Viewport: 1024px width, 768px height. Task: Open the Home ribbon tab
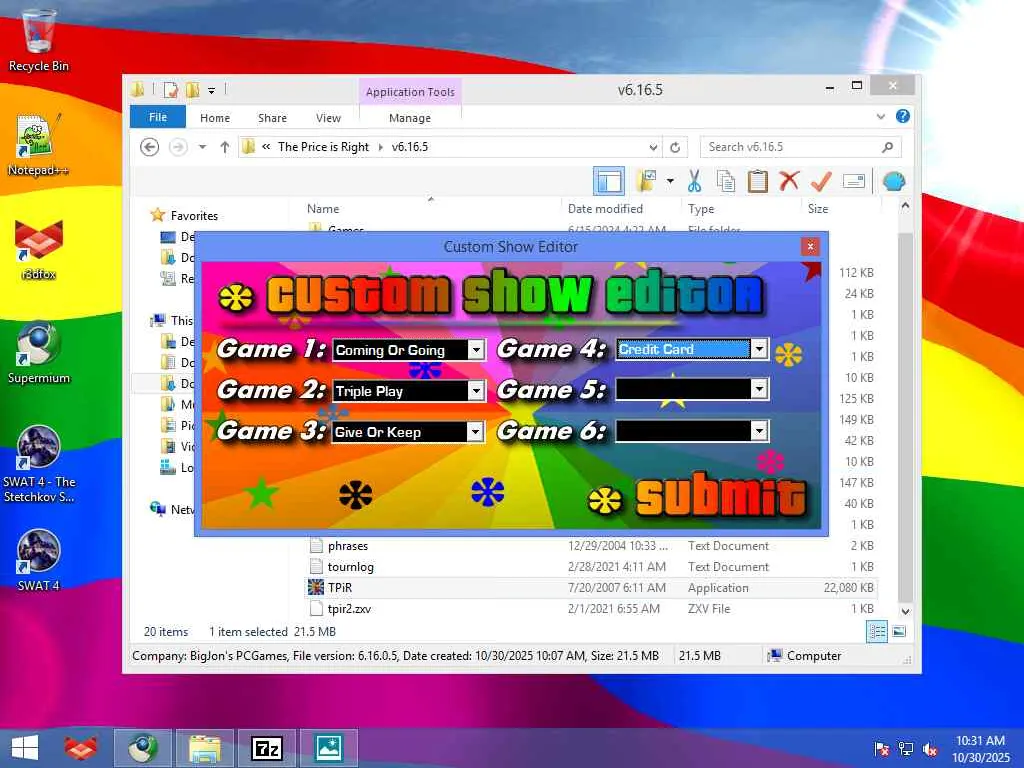point(215,118)
